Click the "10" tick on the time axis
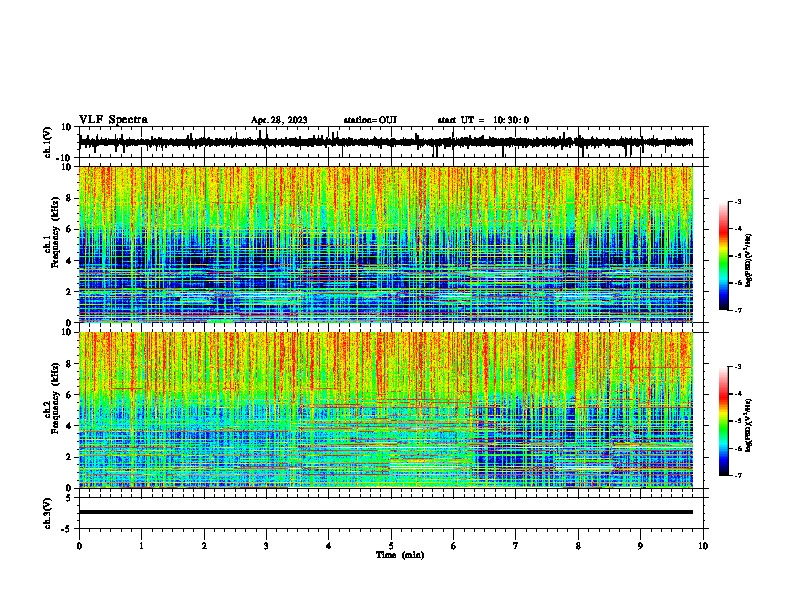 click(x=703, y=546)
